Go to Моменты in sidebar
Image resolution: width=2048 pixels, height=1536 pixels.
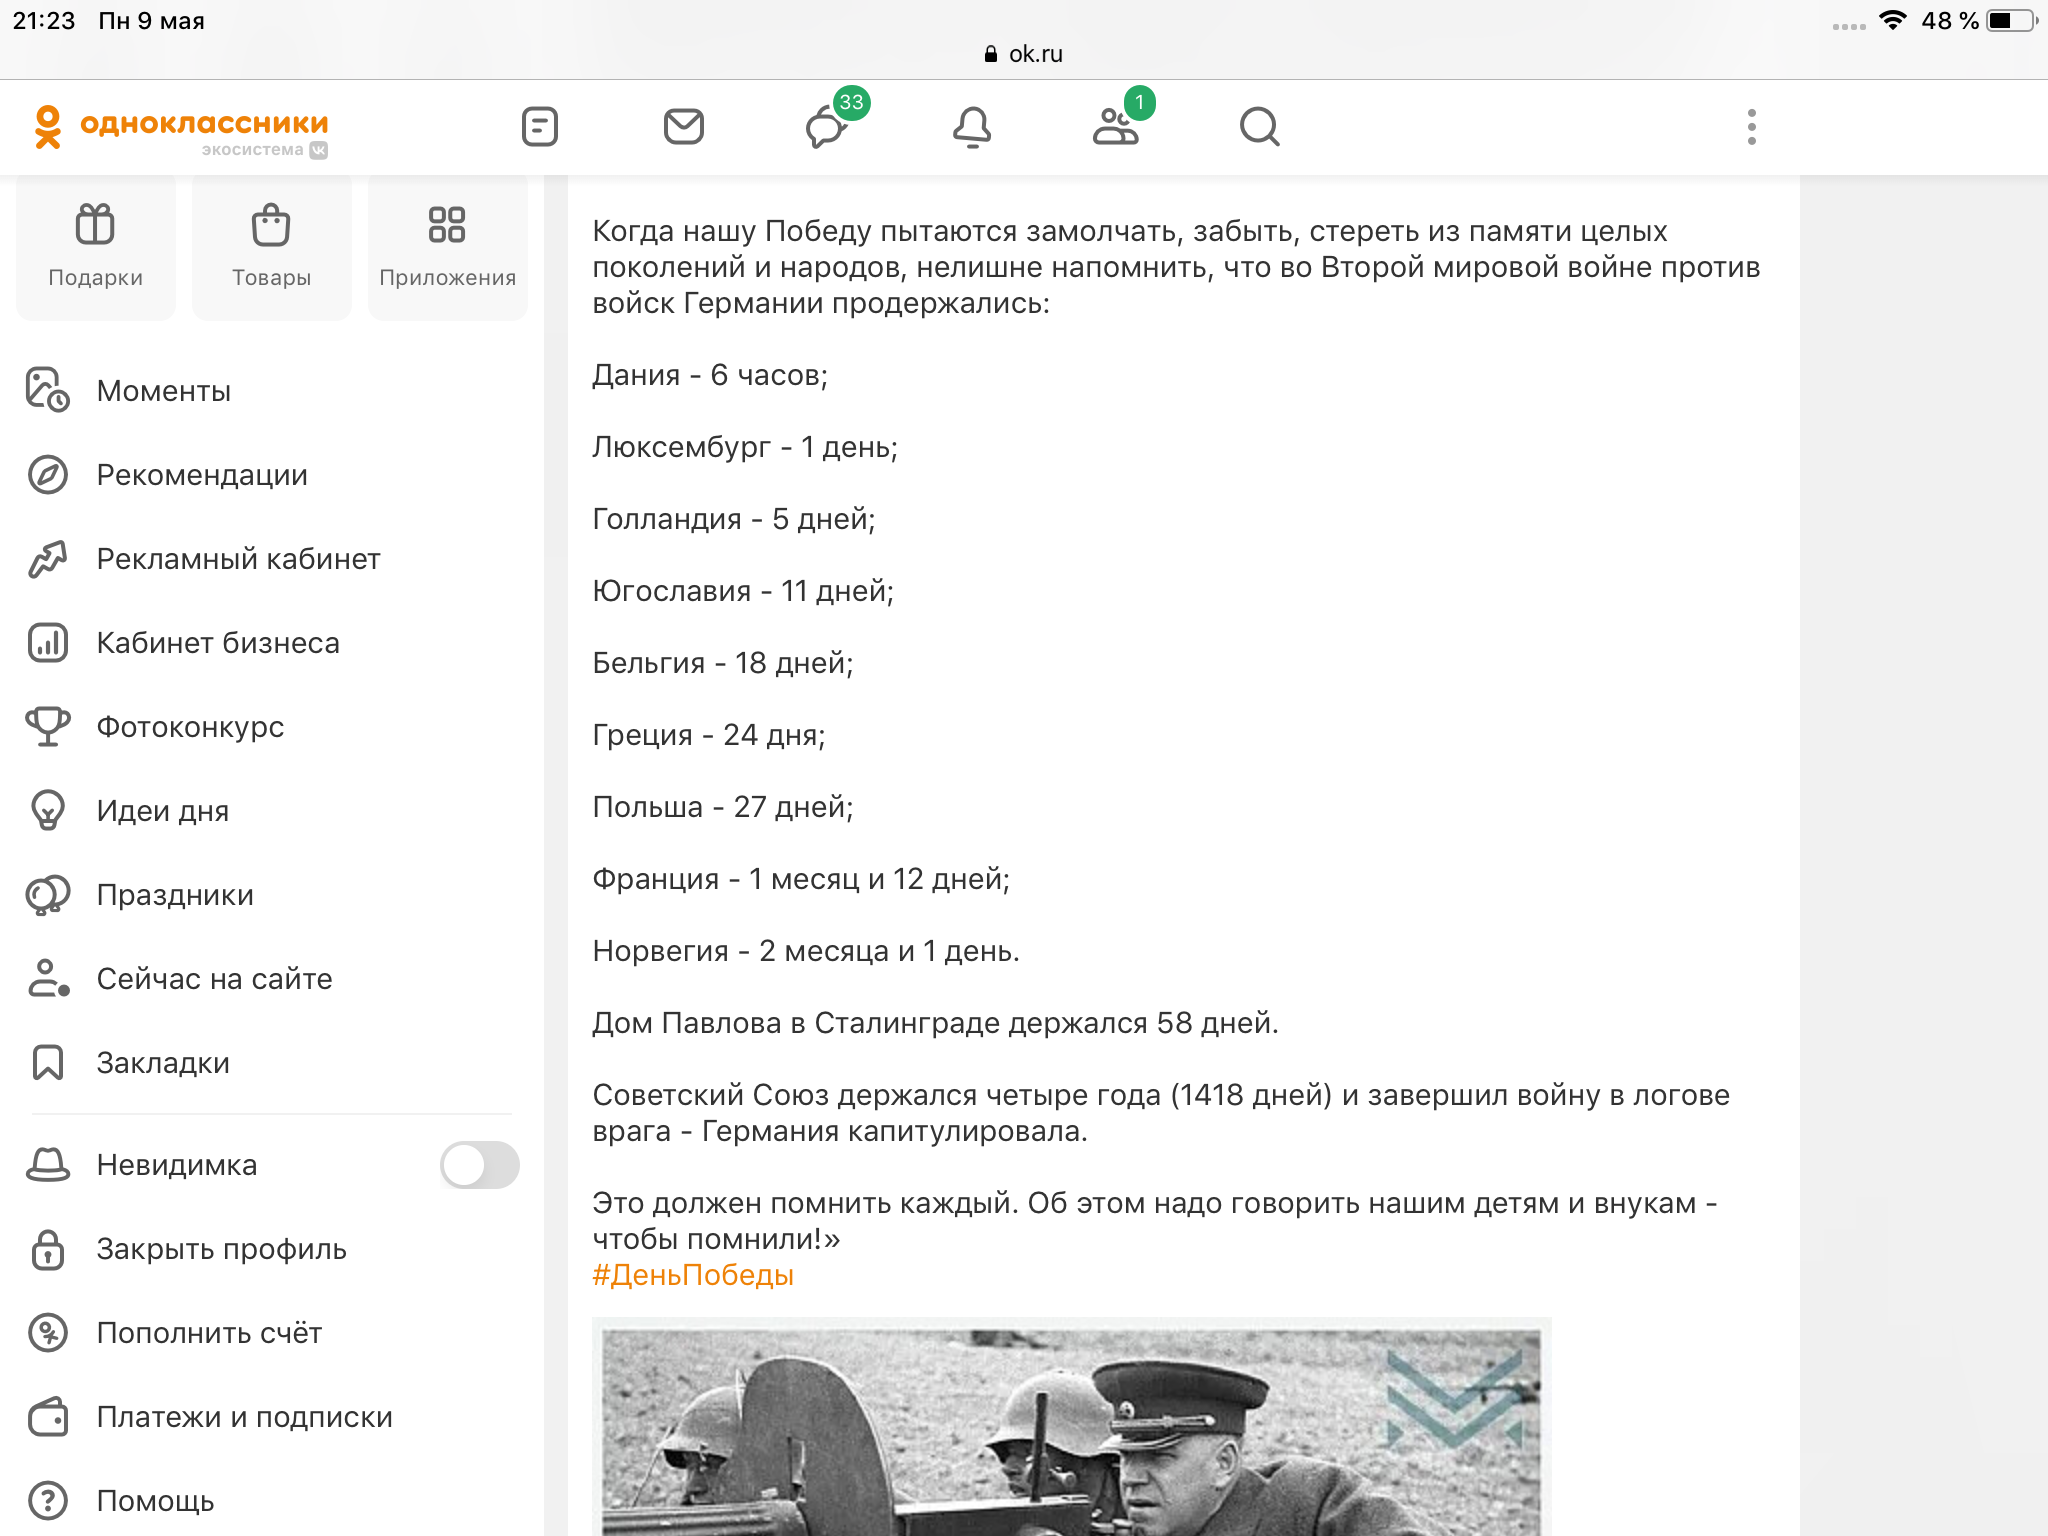click(x=163, y=391)
